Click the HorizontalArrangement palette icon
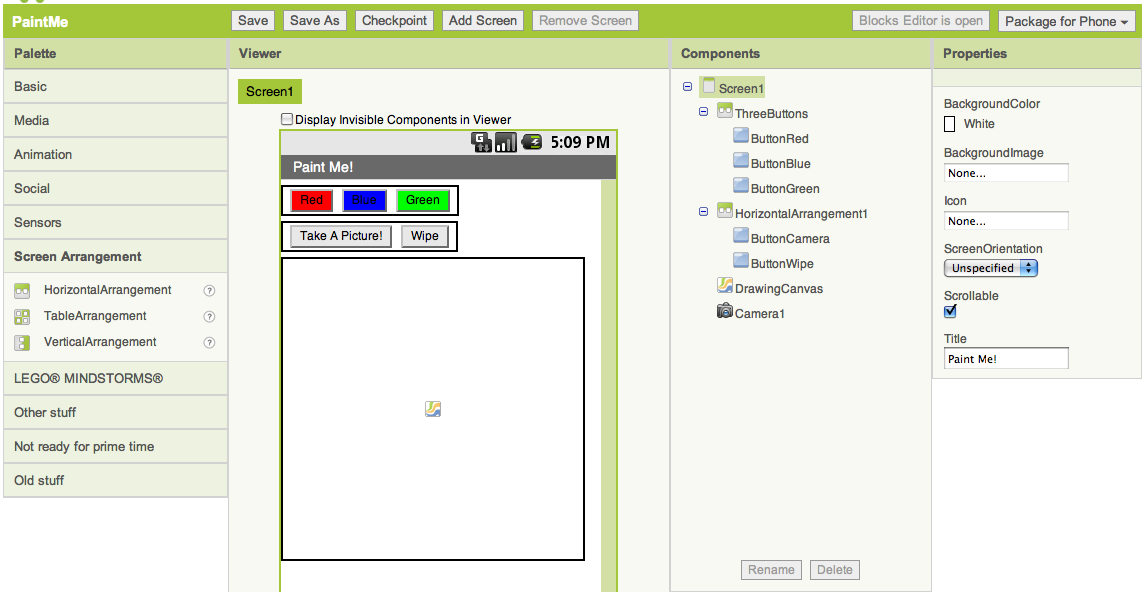The height and width of the screenshot is (592, 1144). coord(22,291)
